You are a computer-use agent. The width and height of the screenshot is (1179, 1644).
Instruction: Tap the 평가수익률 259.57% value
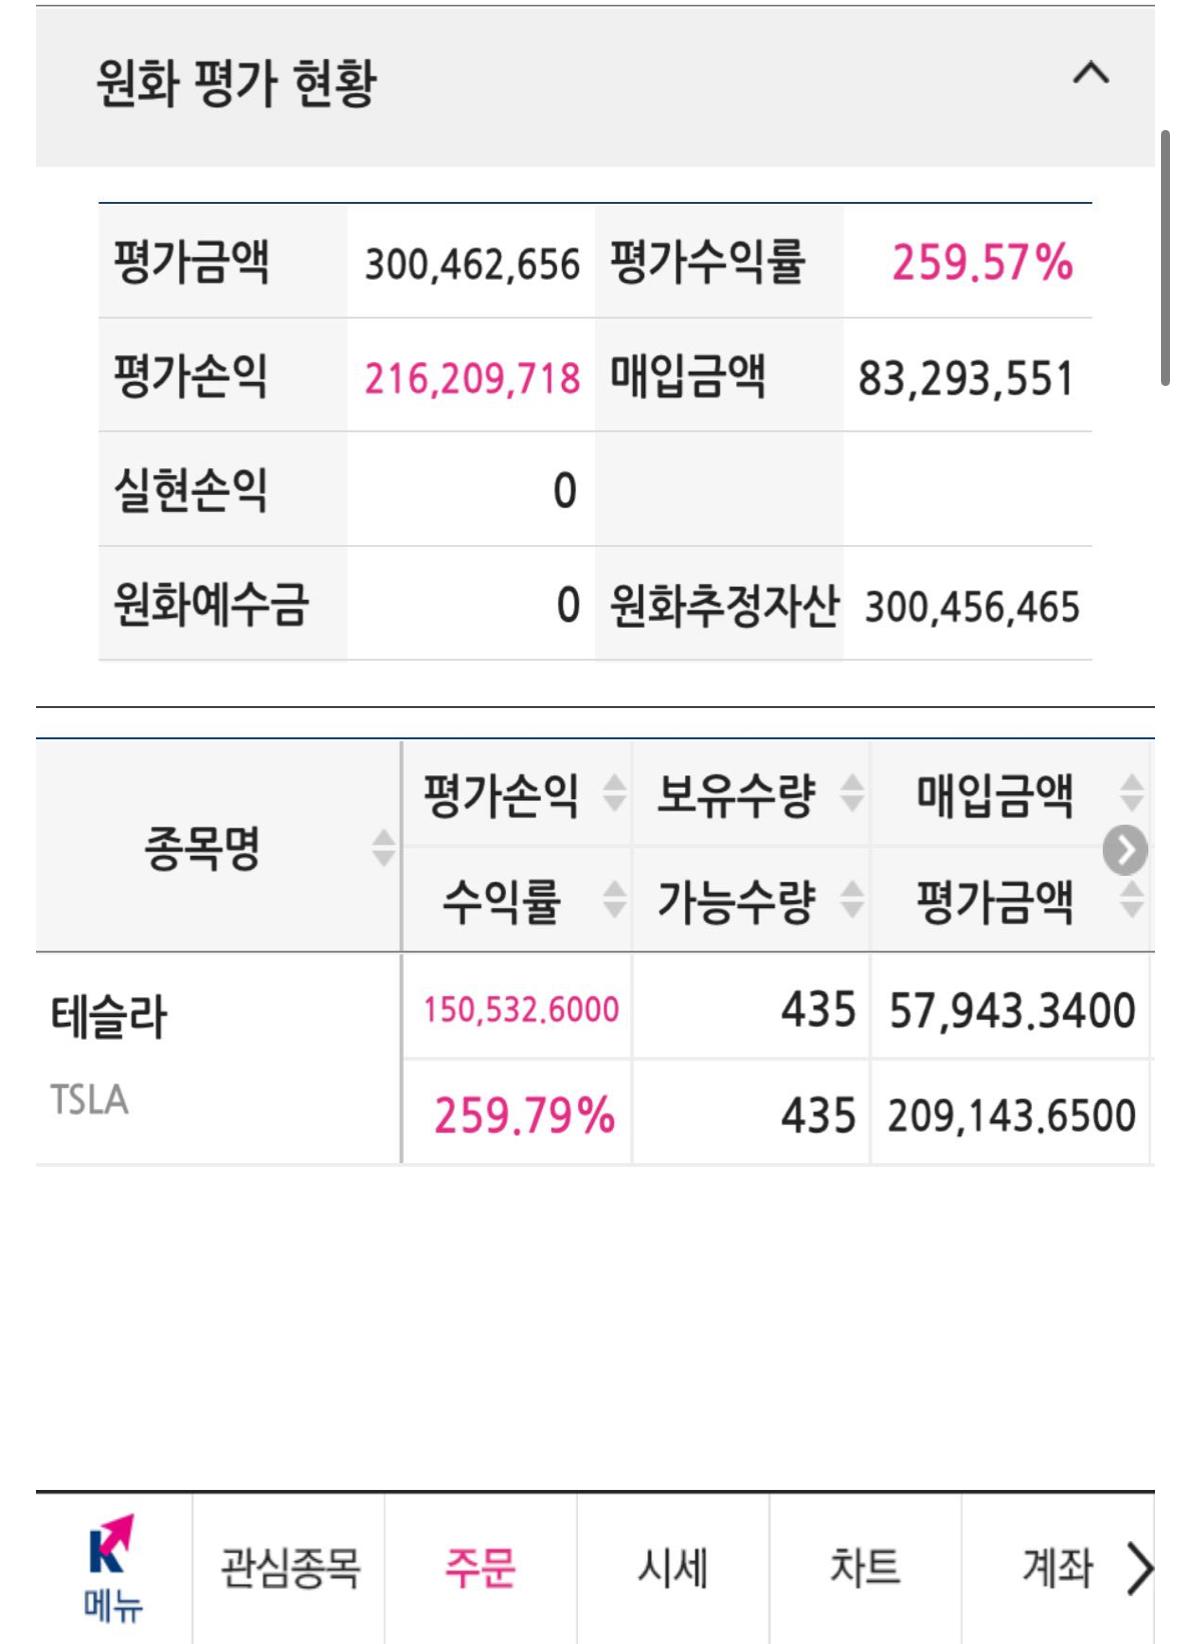point(981,266)
